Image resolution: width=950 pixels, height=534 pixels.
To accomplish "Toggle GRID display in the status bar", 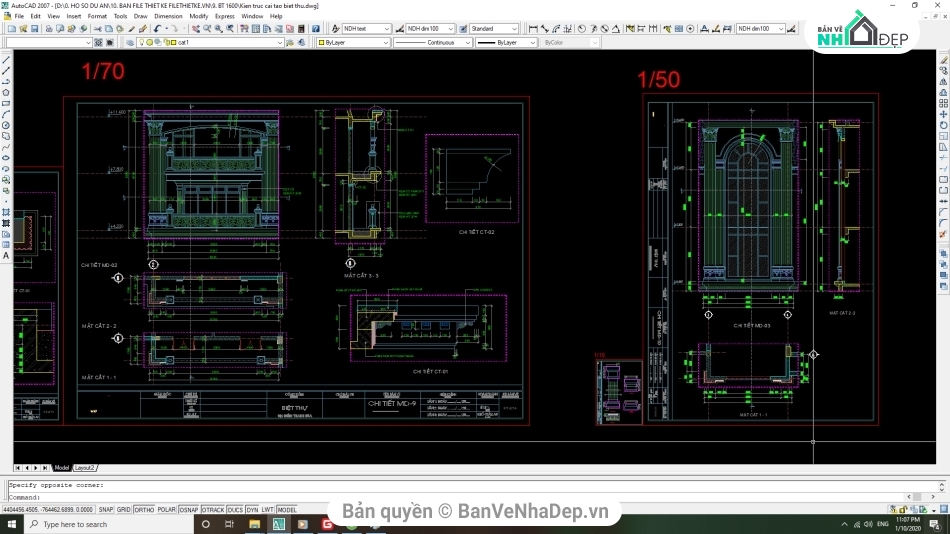I will click(x=123, y=509).
